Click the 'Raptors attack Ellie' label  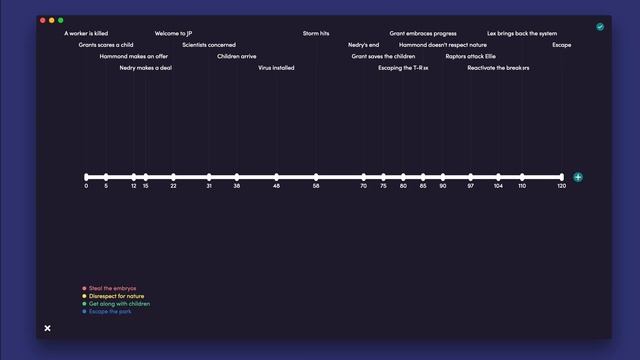point(471,56)
